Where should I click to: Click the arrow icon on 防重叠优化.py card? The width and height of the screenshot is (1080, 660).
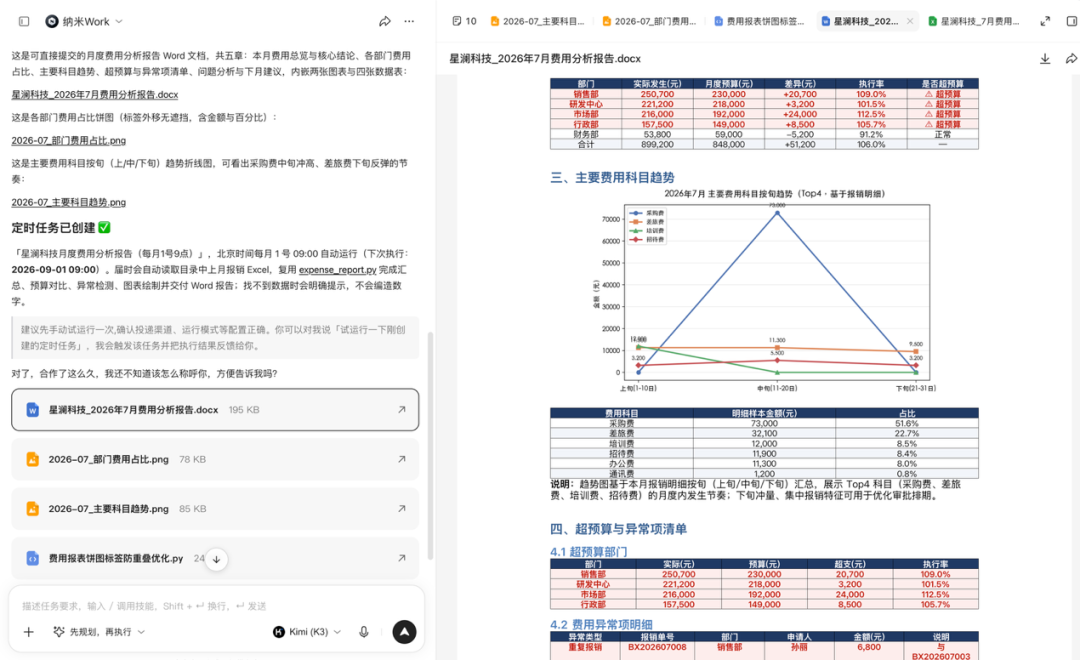pyautogui.click(x=402, y=559)
